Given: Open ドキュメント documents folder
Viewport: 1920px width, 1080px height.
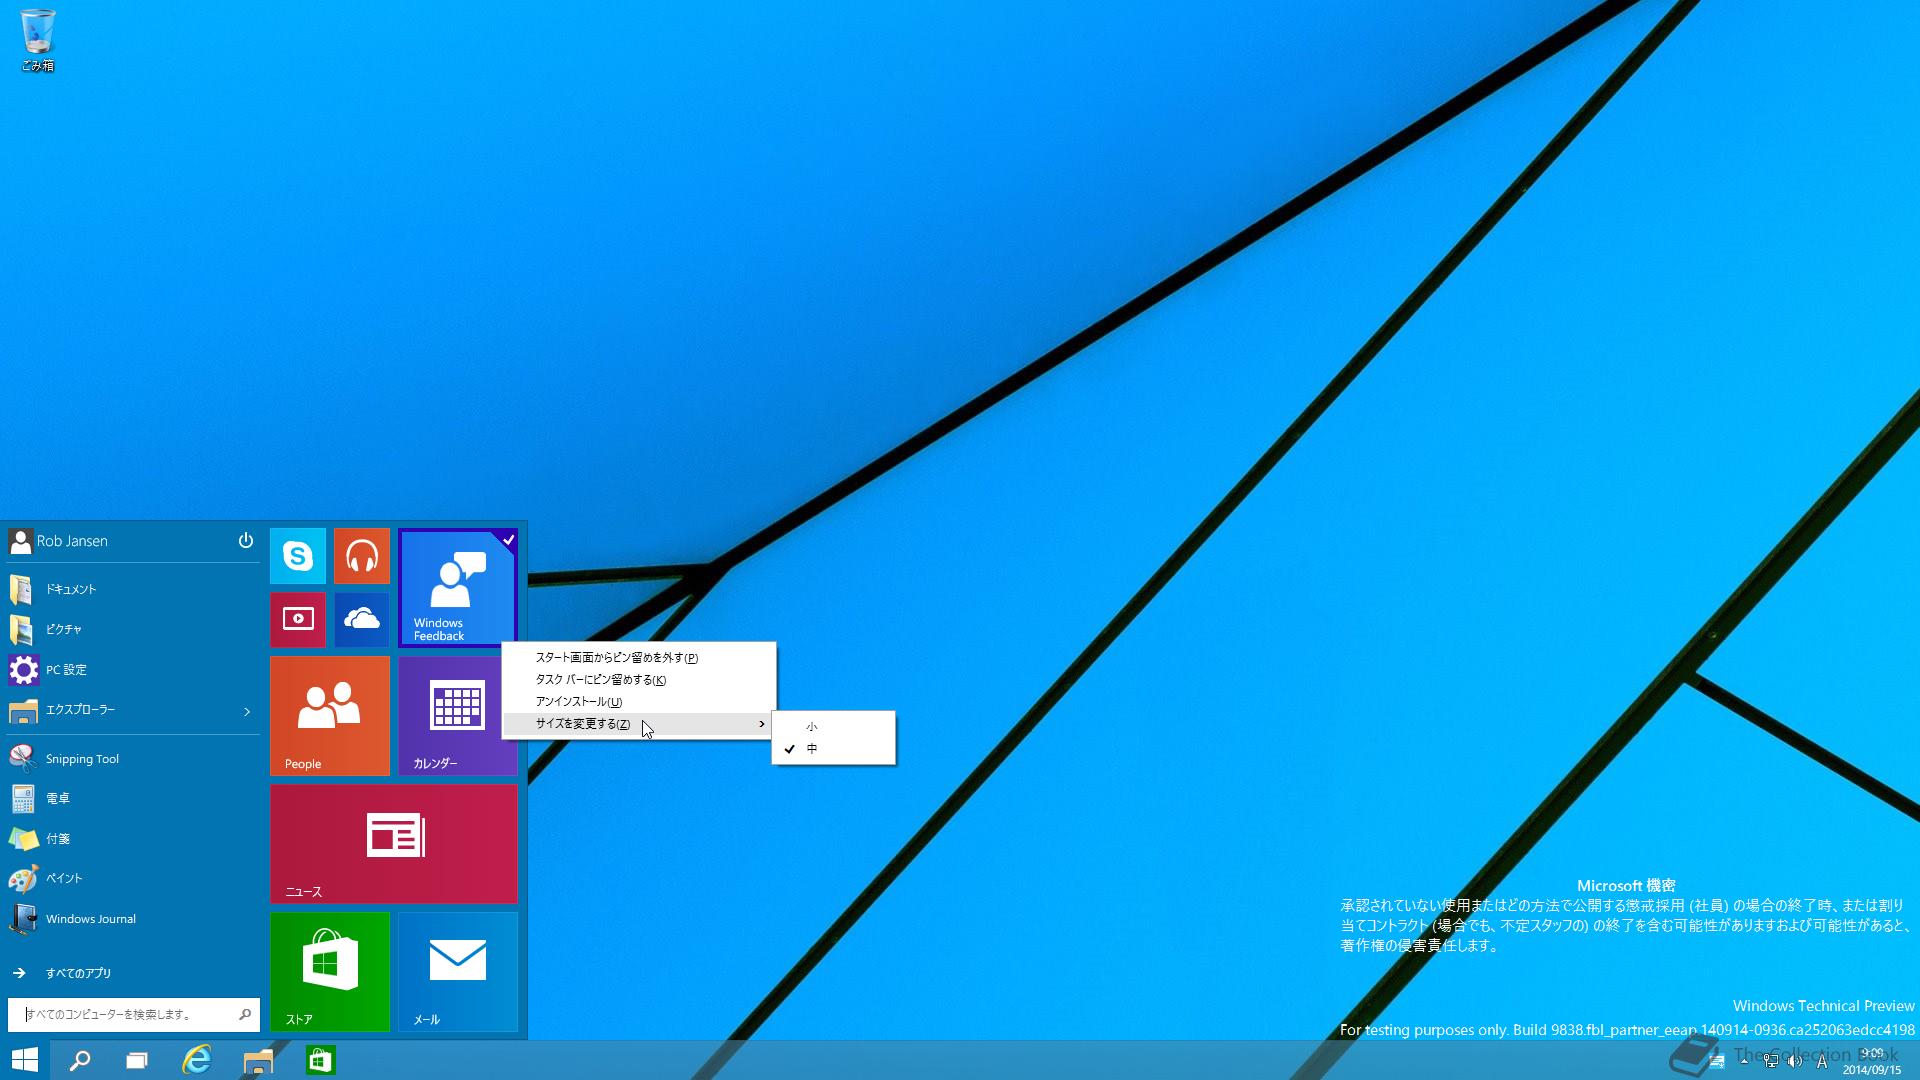Looking at the screenshot, I should pos(132,589).
